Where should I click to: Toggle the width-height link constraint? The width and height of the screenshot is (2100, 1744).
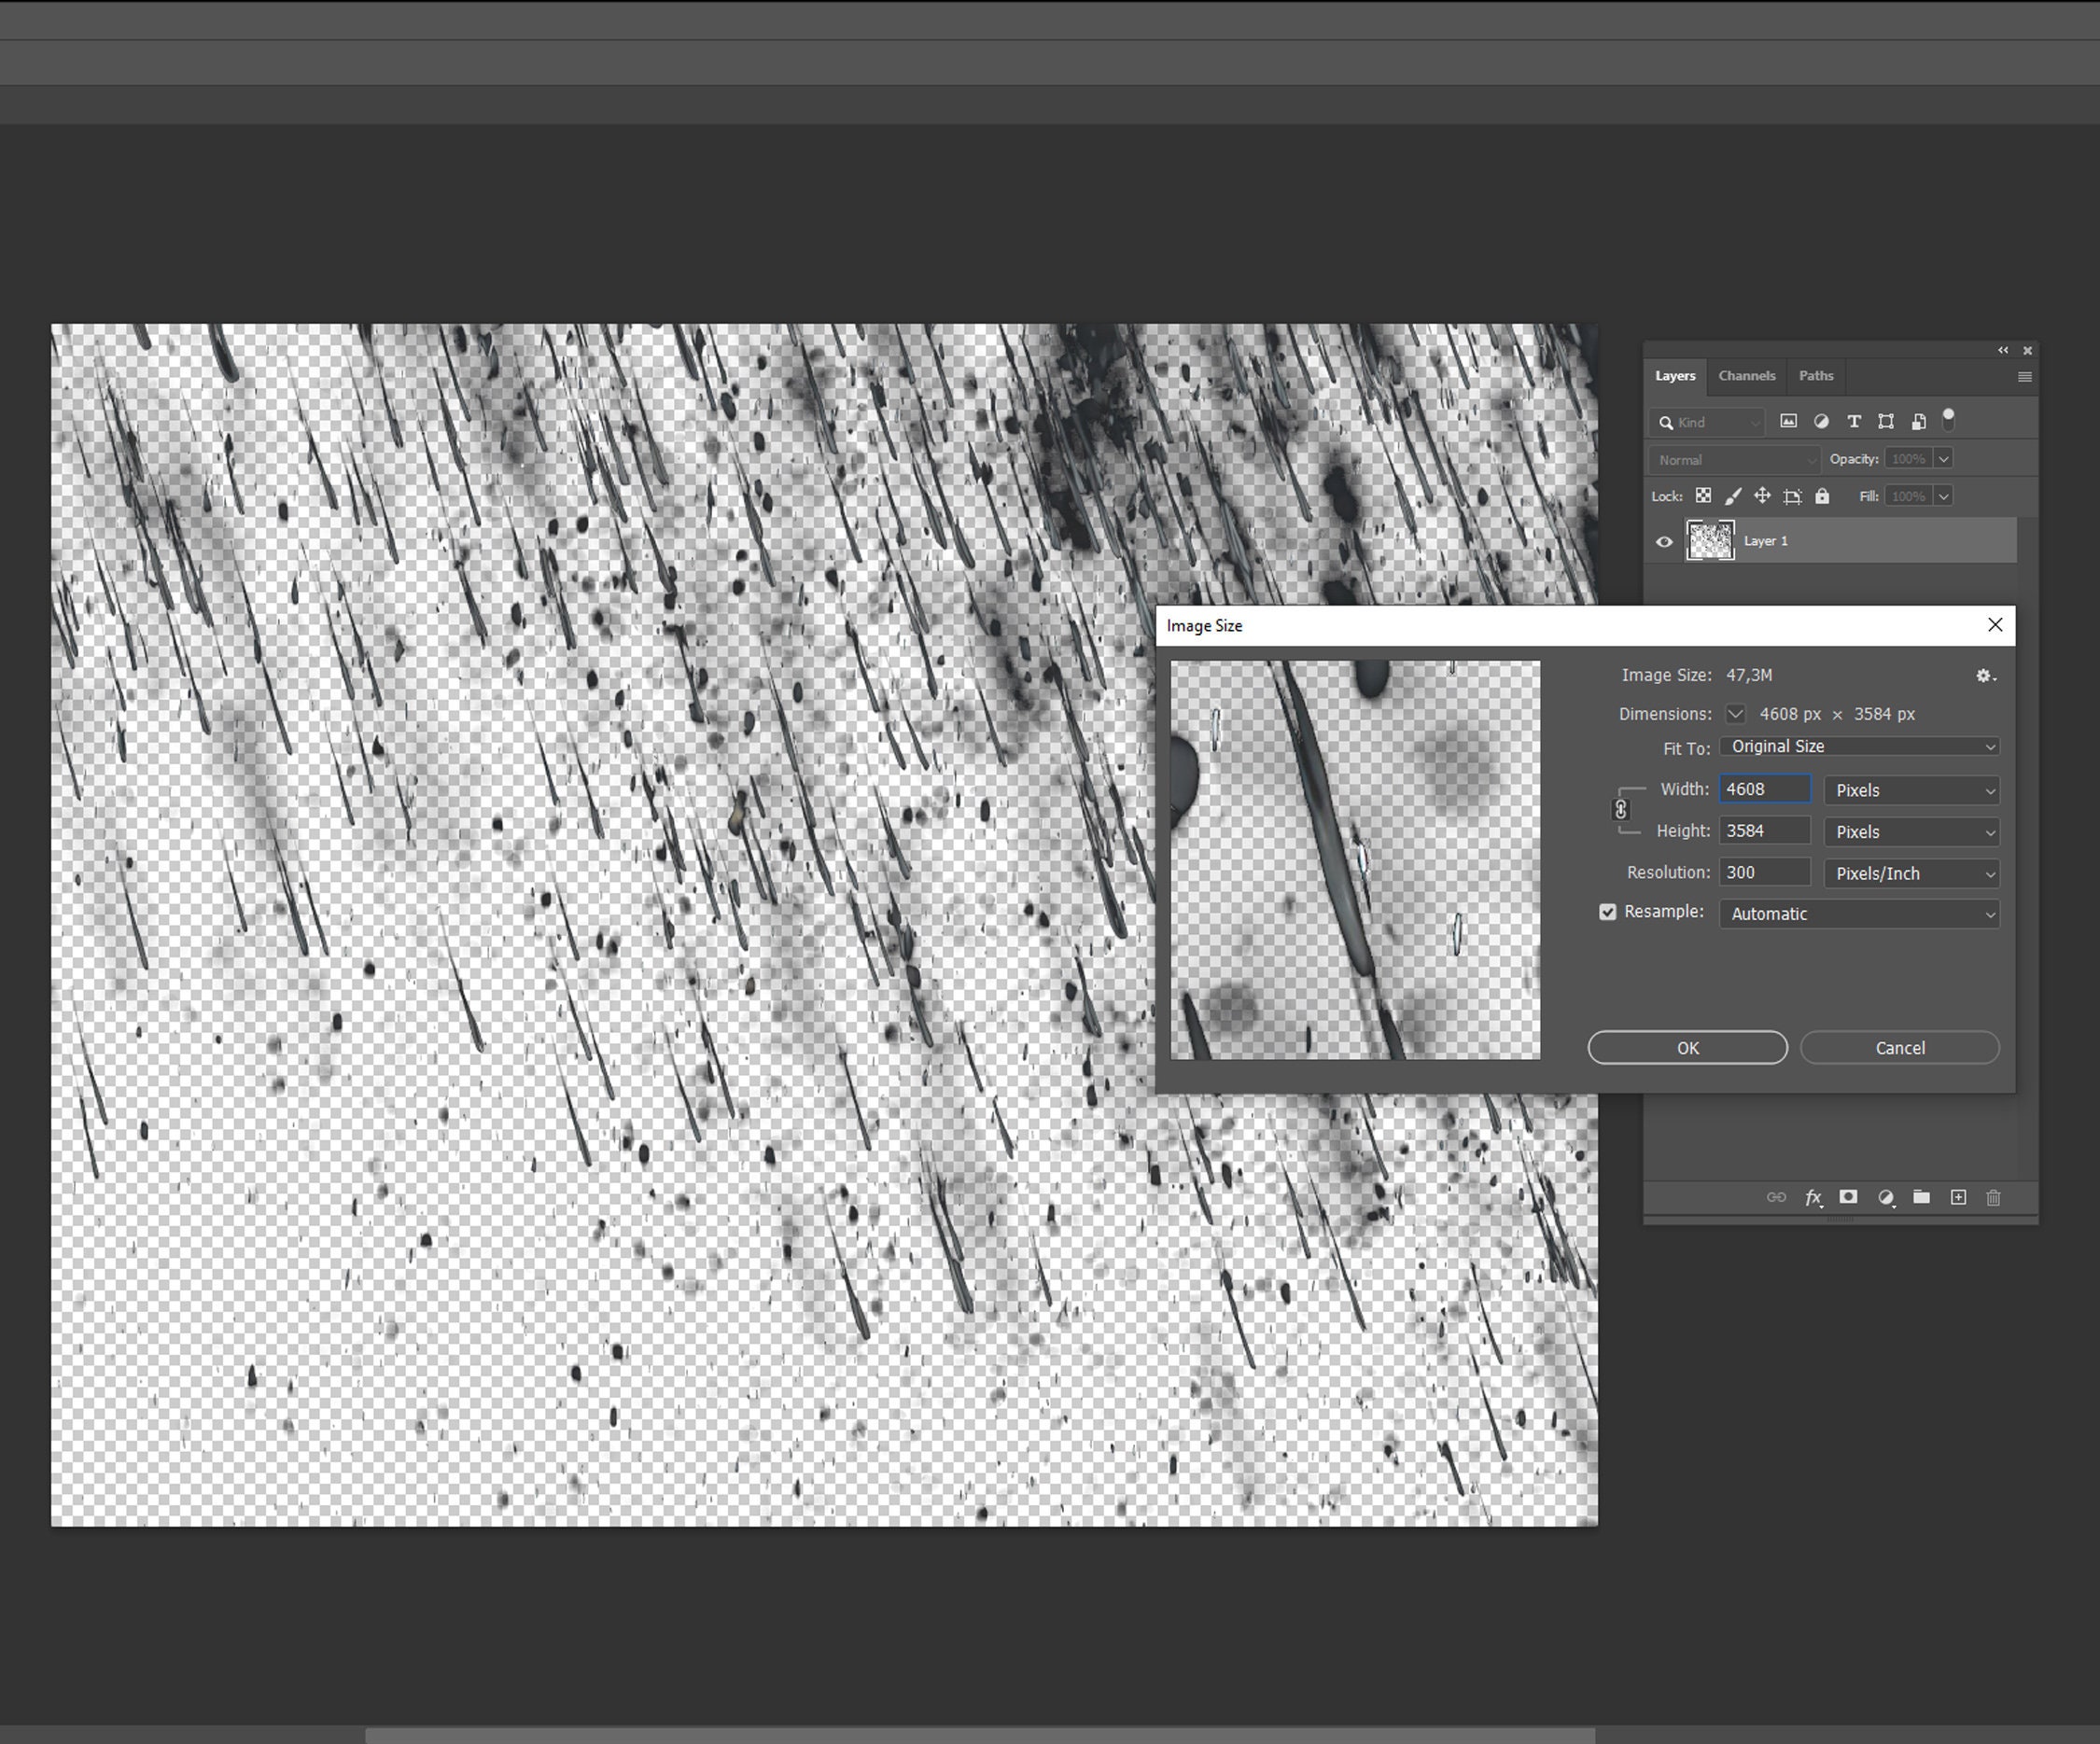click(x=1622, y=810)
